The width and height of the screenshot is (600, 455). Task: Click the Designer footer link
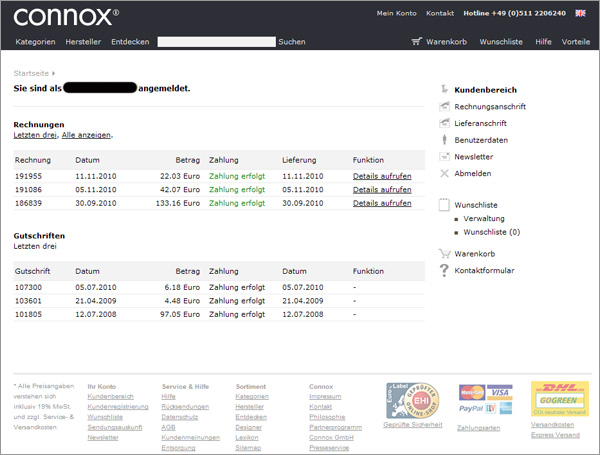pyautogui.click(x=249, y=427)
